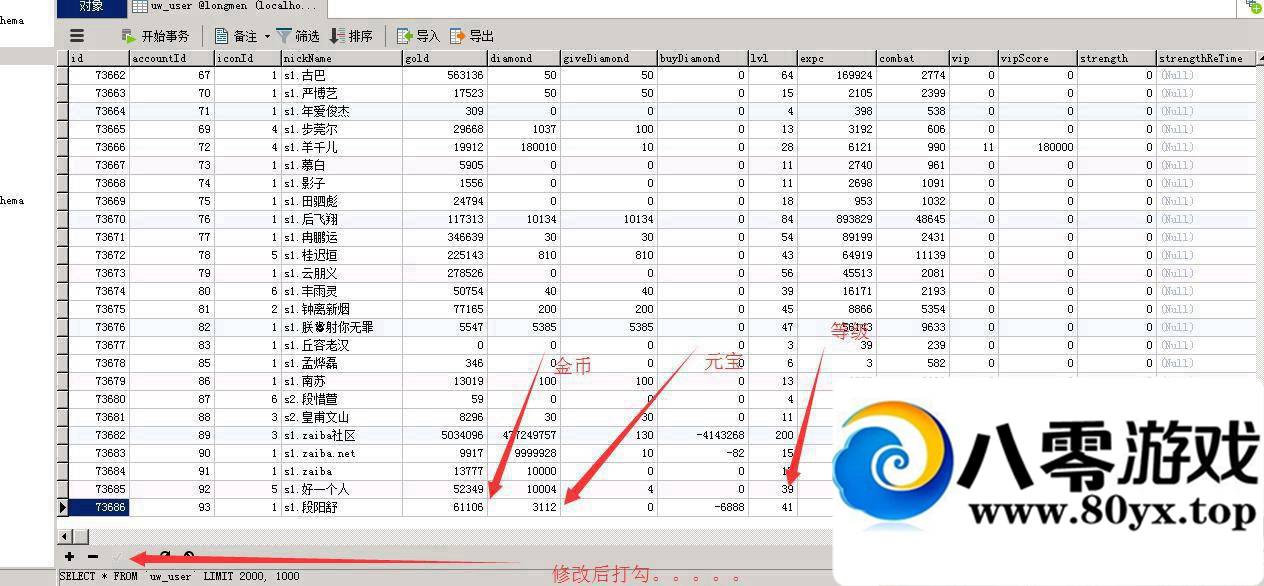Apply changes with the checkmark button
The image size is (1264, 586).
click(x=117, y=556)
